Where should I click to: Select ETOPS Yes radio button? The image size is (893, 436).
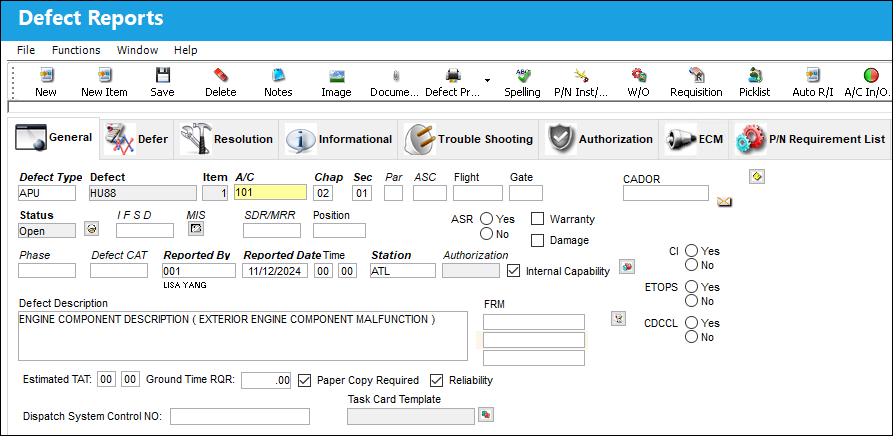pos(691,286)
